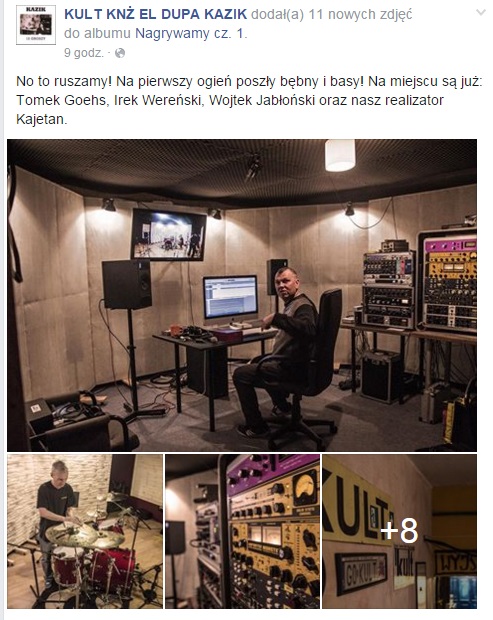The width and height of the screenshot is (493, 620).
Task: Click the iMac monitor in the main photo
Action: pos(230,299)
